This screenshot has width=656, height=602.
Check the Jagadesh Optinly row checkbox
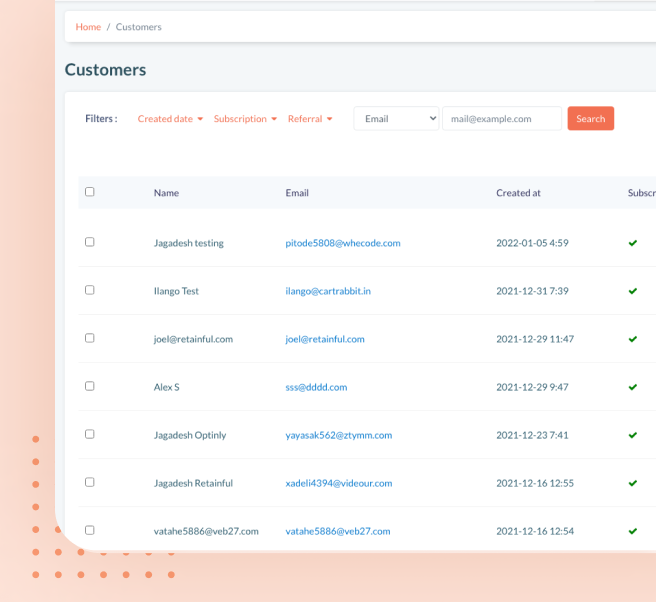click(x=90, y=434)
